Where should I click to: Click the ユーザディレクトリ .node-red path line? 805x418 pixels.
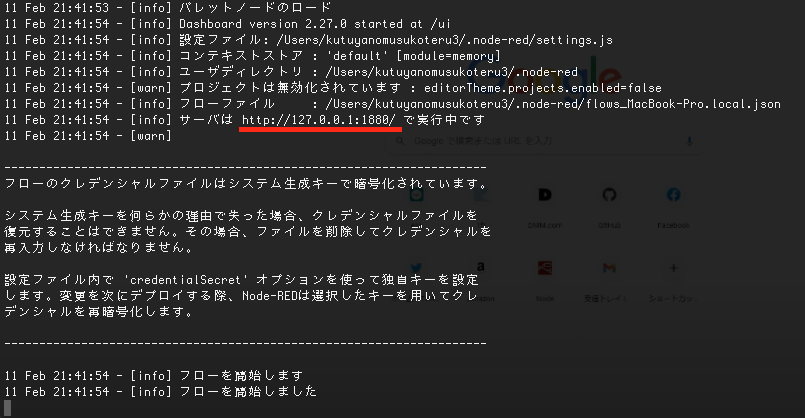pos(291,72)
